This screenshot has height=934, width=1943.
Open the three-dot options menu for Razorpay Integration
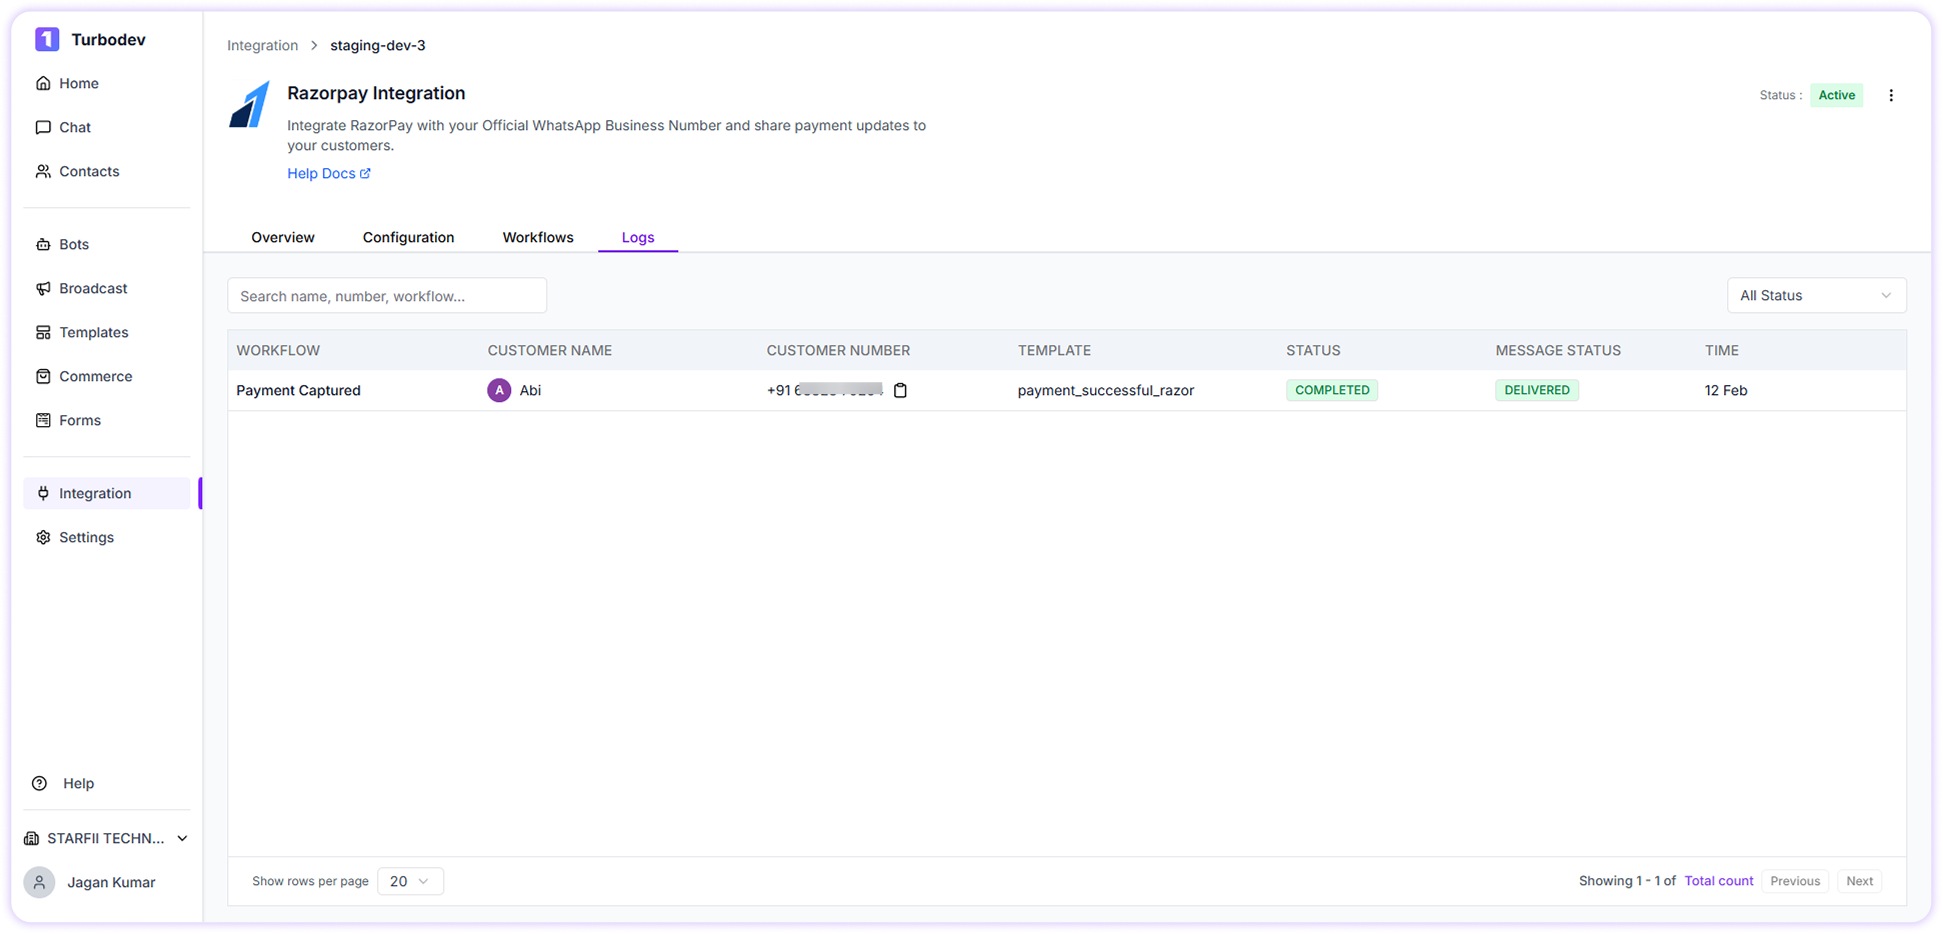click(1891, 95)
